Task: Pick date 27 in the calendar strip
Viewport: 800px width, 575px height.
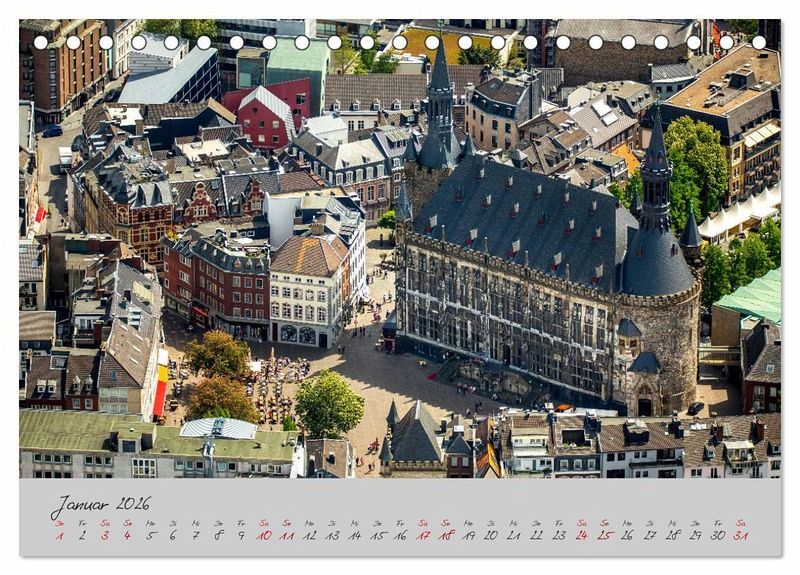Action: (x=650, y=536)
